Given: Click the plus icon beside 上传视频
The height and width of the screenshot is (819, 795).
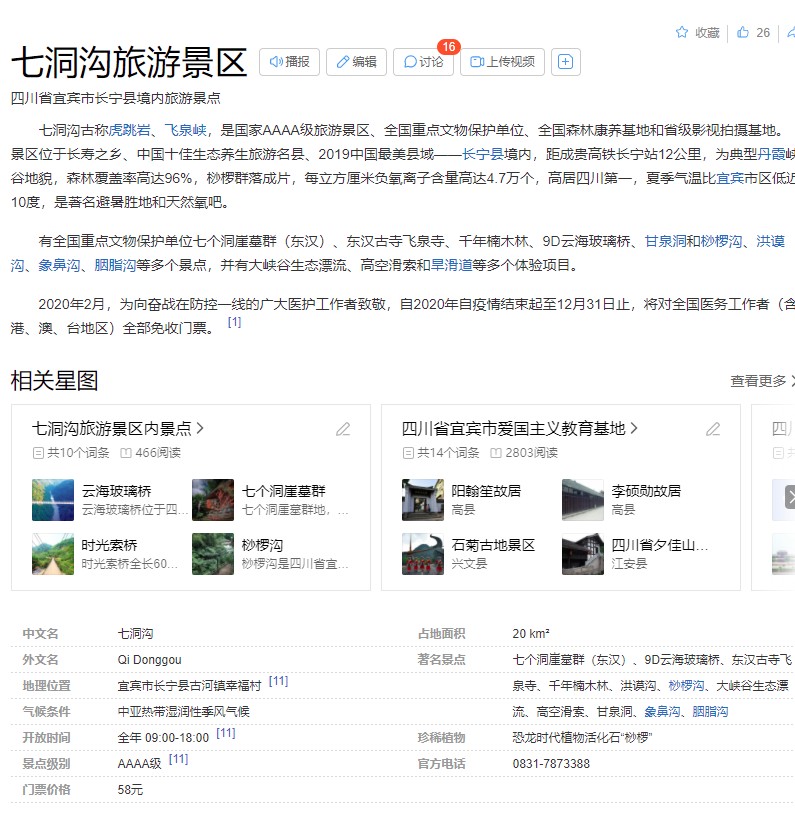Looking at the screenshot, I should pos(565,62).
